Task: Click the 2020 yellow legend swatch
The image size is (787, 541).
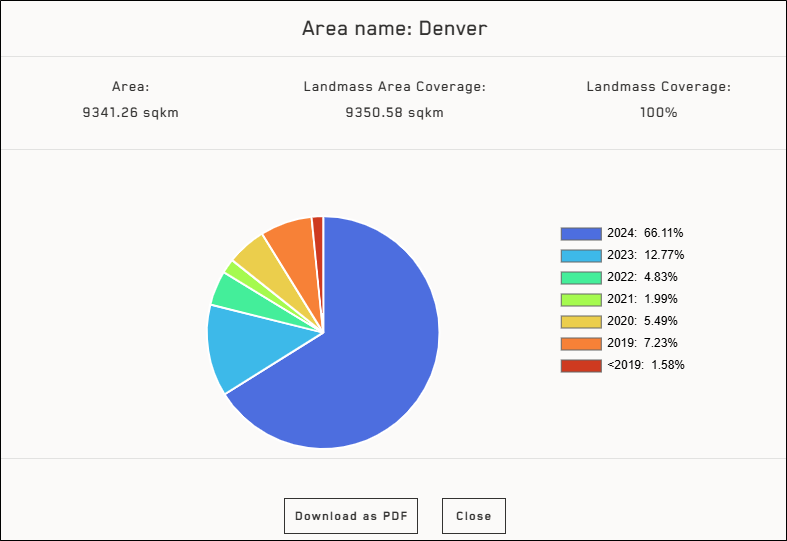Action: [580, 321]
